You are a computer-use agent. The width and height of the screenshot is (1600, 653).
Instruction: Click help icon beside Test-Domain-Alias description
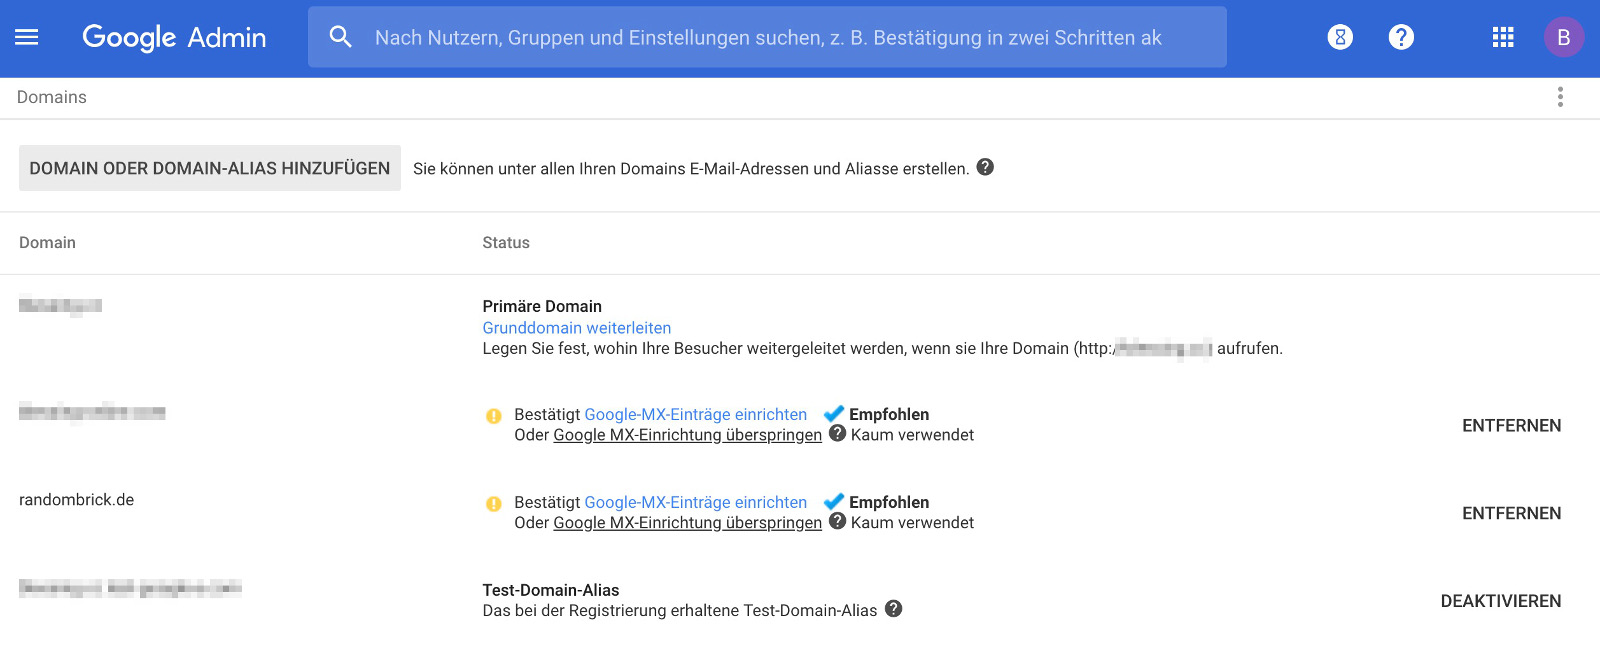point(894,609)
